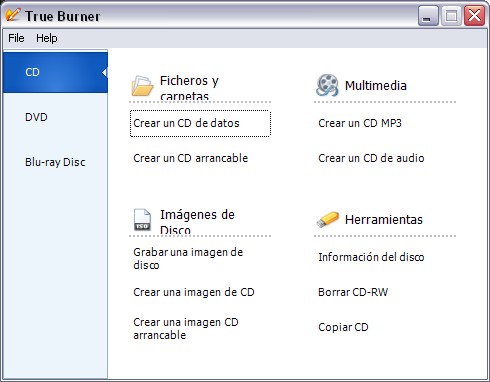
Task: Choose Borrar CD-RW option
Action: pyautogui.click(x=353, y=292)
